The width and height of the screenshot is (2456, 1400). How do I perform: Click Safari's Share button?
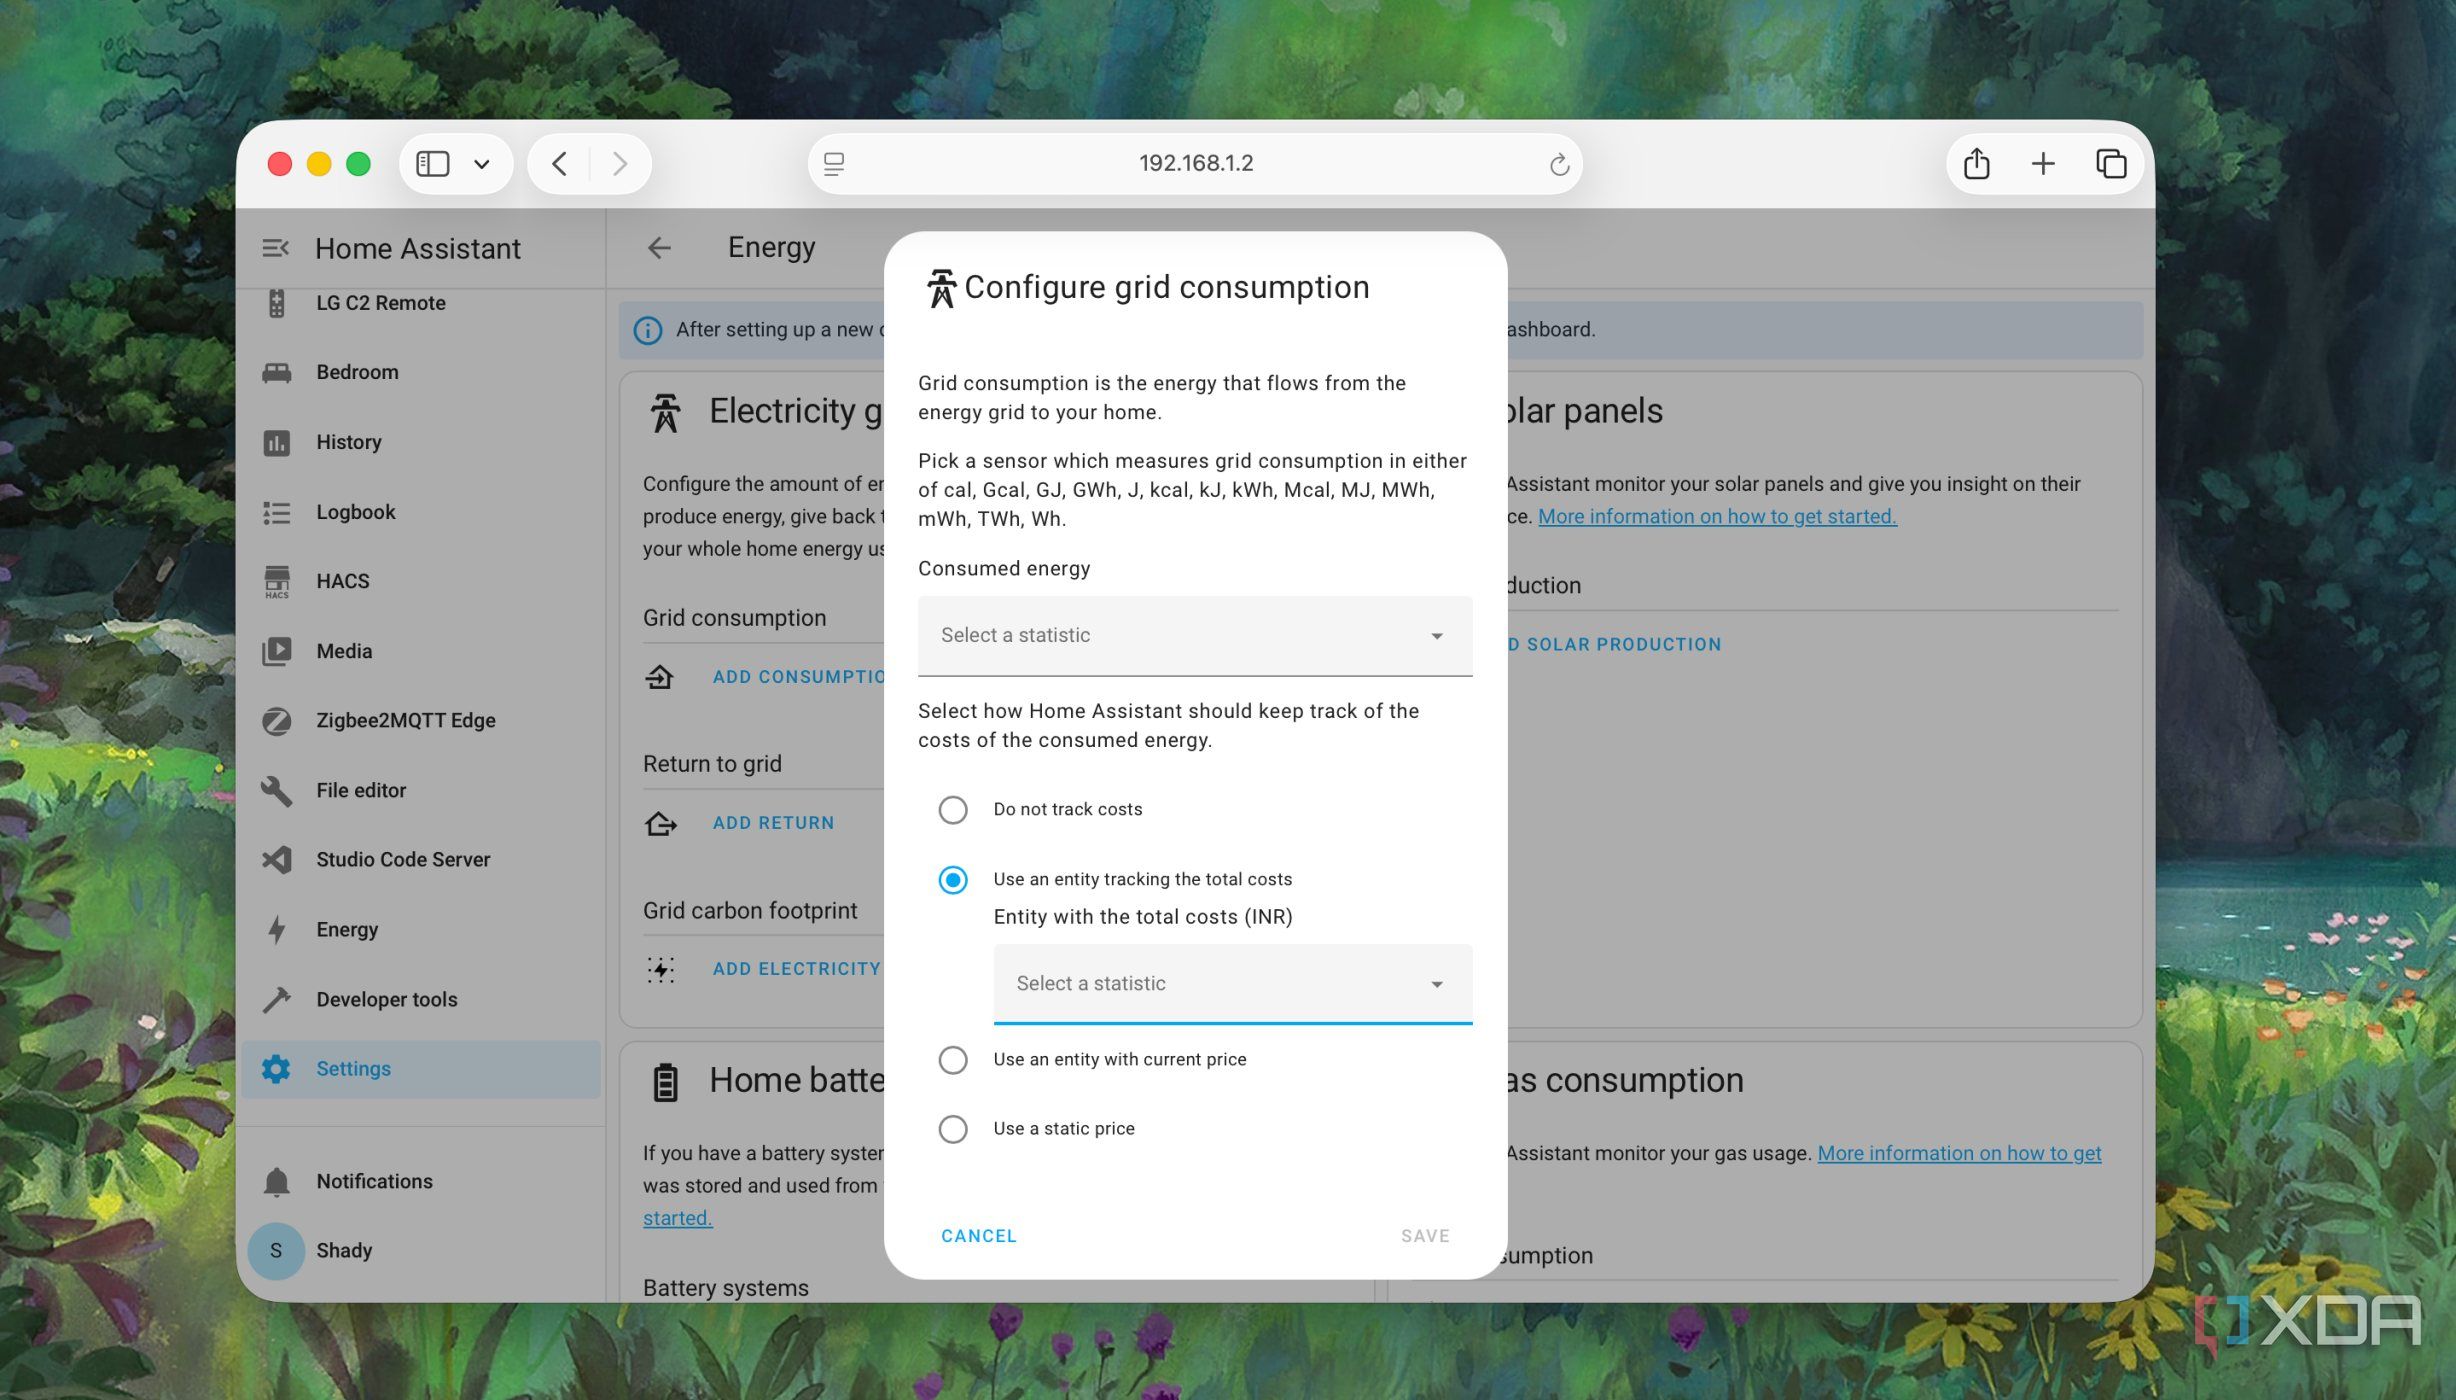[x=1976, y=164]
